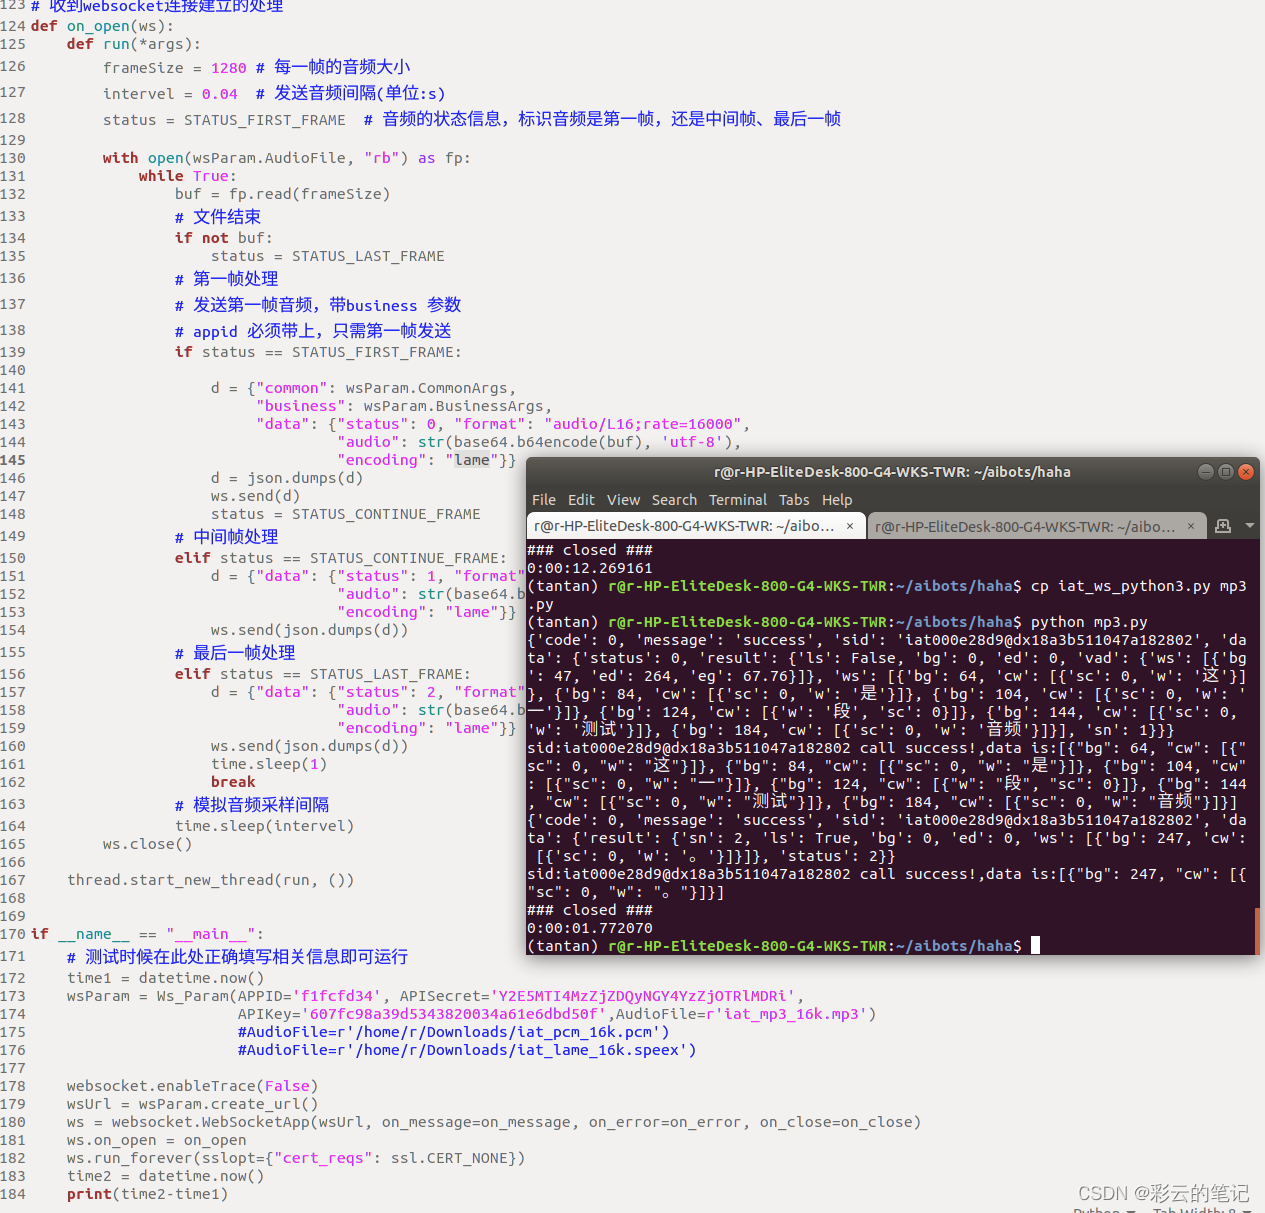This screenshot has width=1265, height=1213.
Task: Open a new terminal tab with the plus icon
Action: pyautogui.click(x=1223, y=526)
